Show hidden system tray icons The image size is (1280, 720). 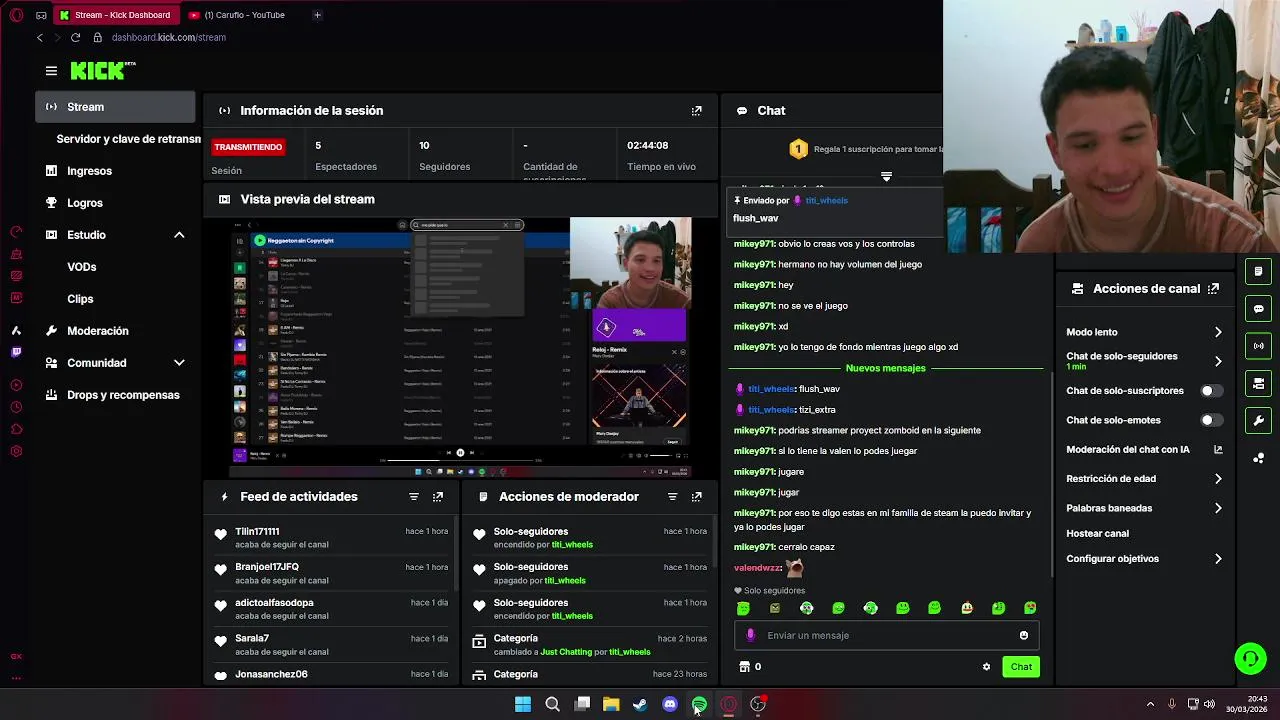point(1150,704)
